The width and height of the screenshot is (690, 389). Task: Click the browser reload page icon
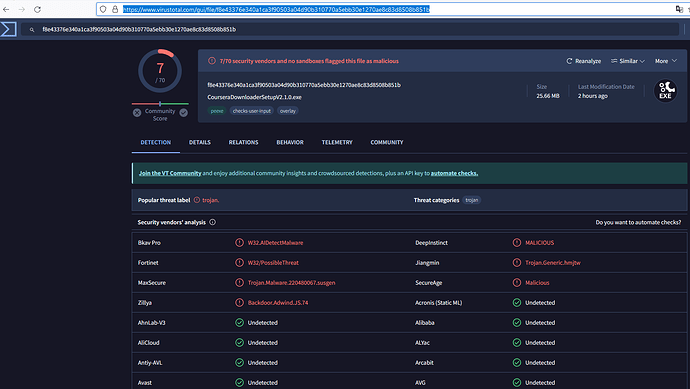coord(37,9)
